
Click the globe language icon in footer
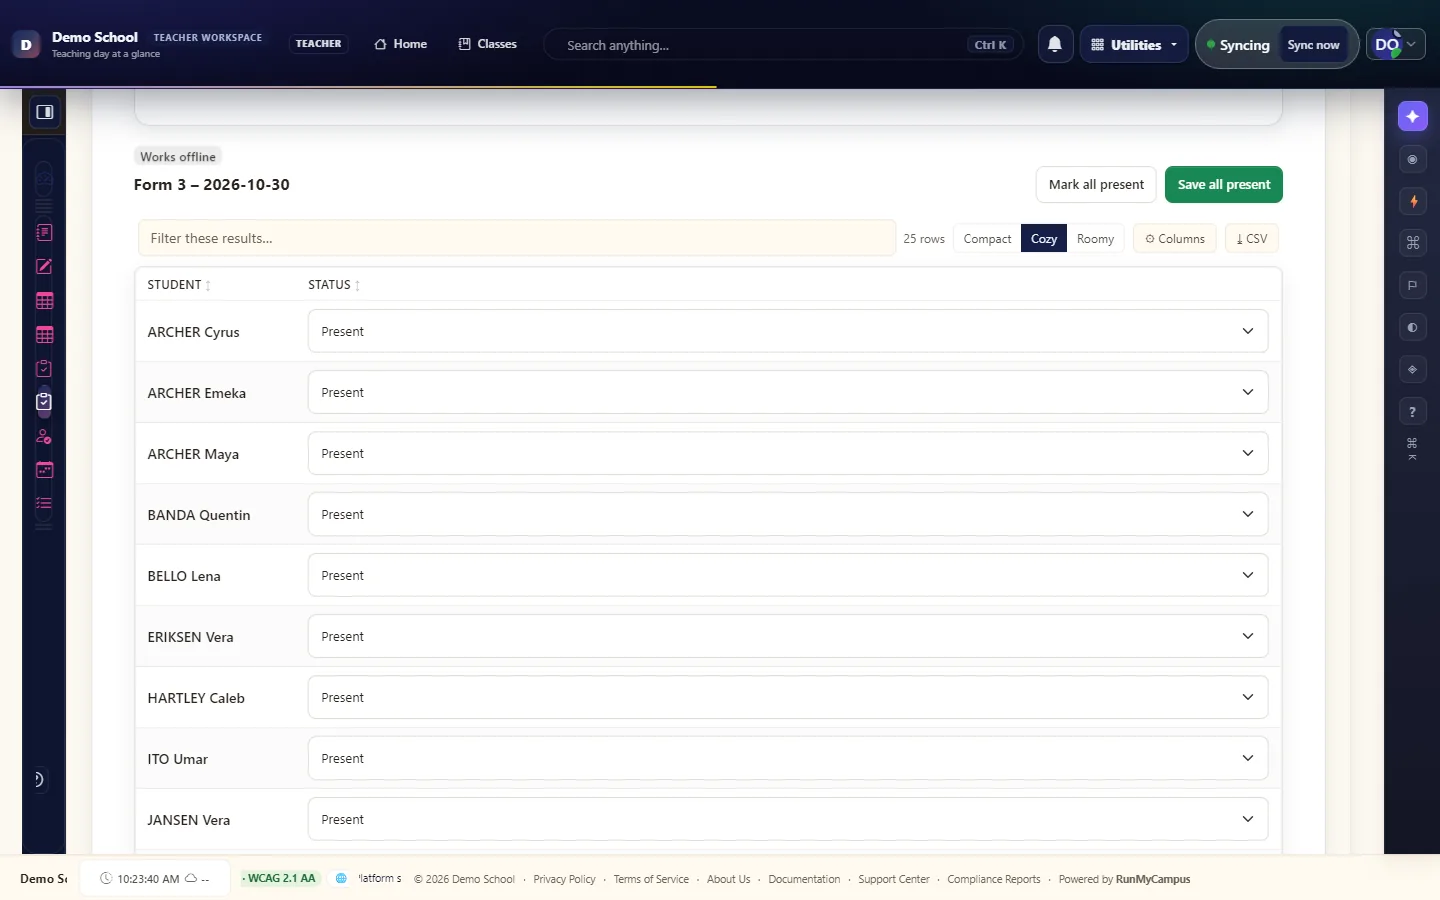341,879
